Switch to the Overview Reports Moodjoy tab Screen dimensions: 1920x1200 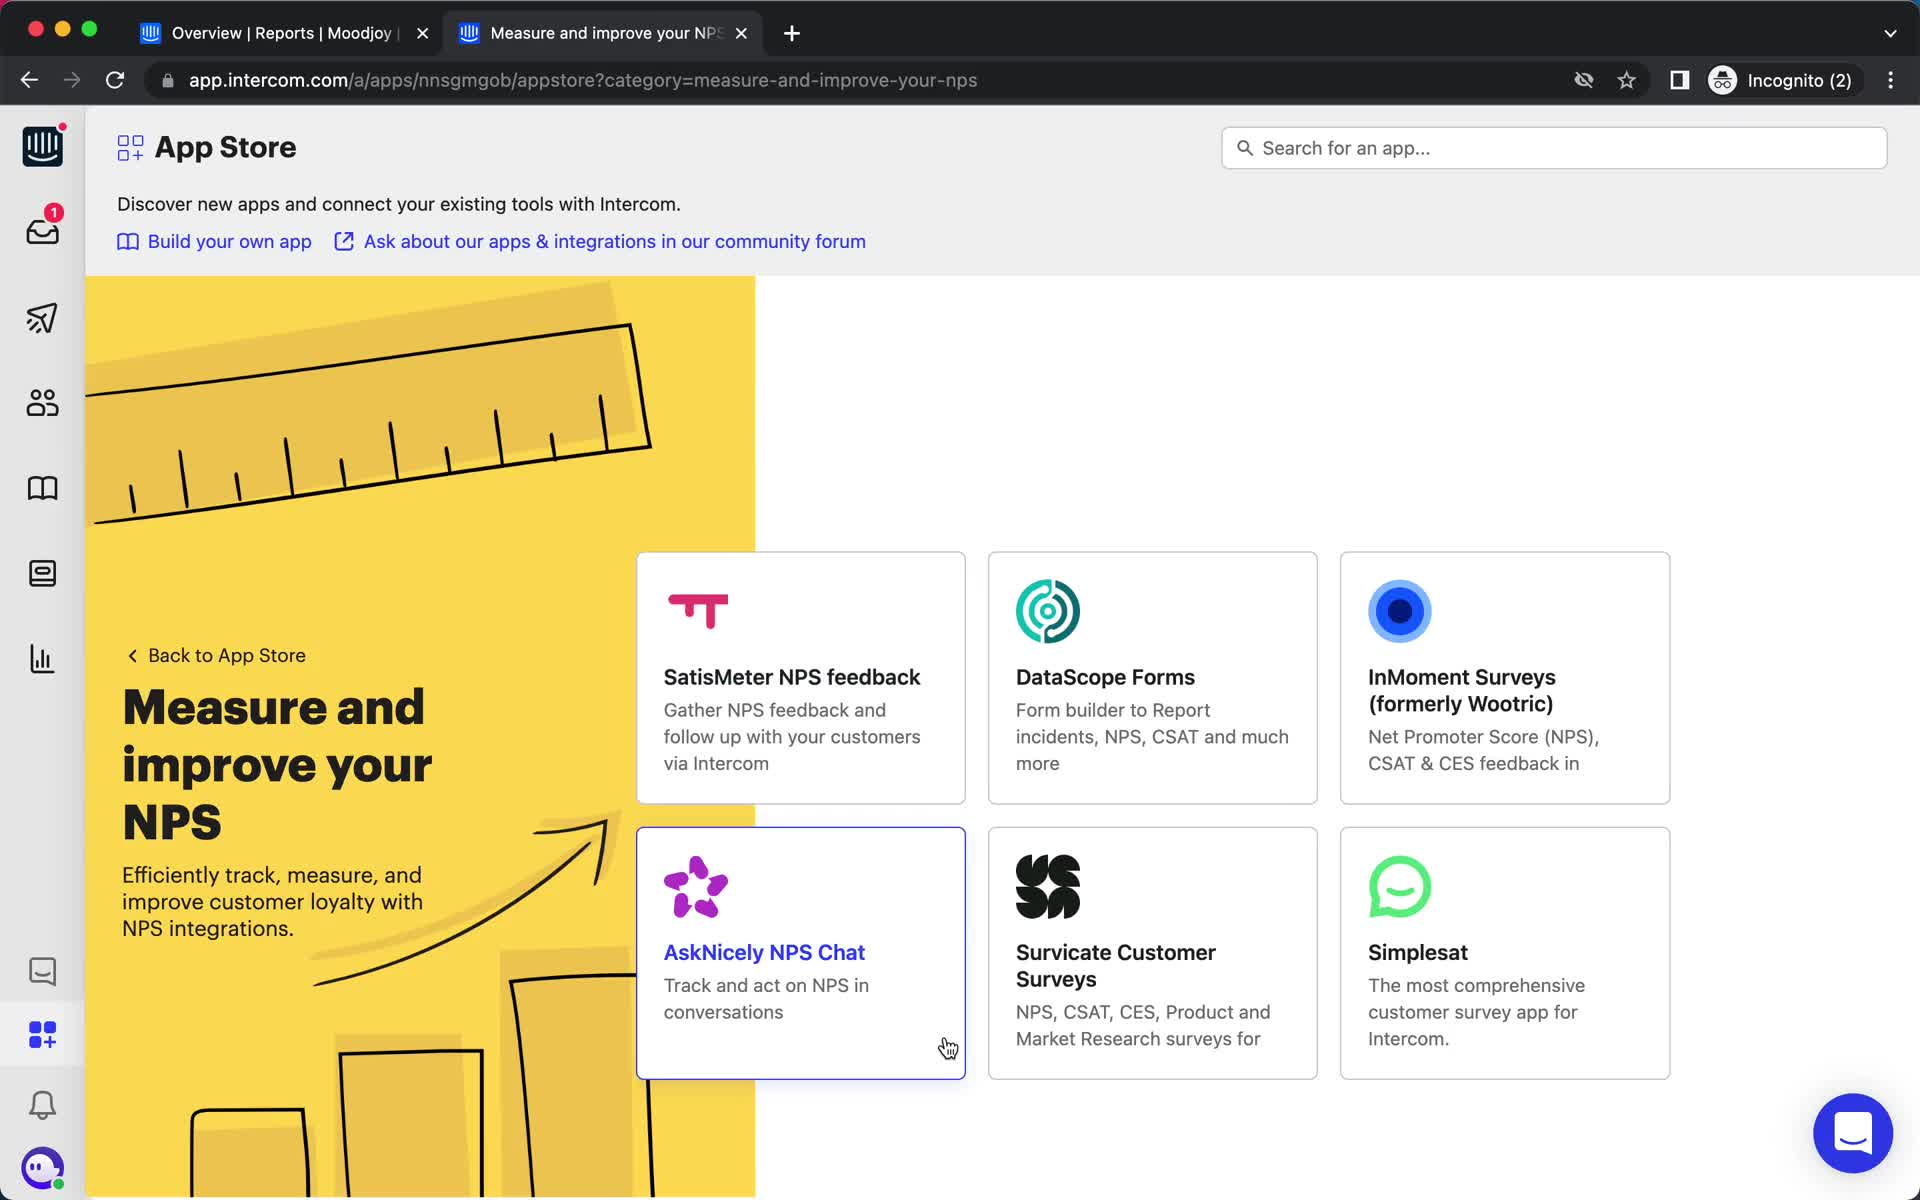tap(284, 33)
